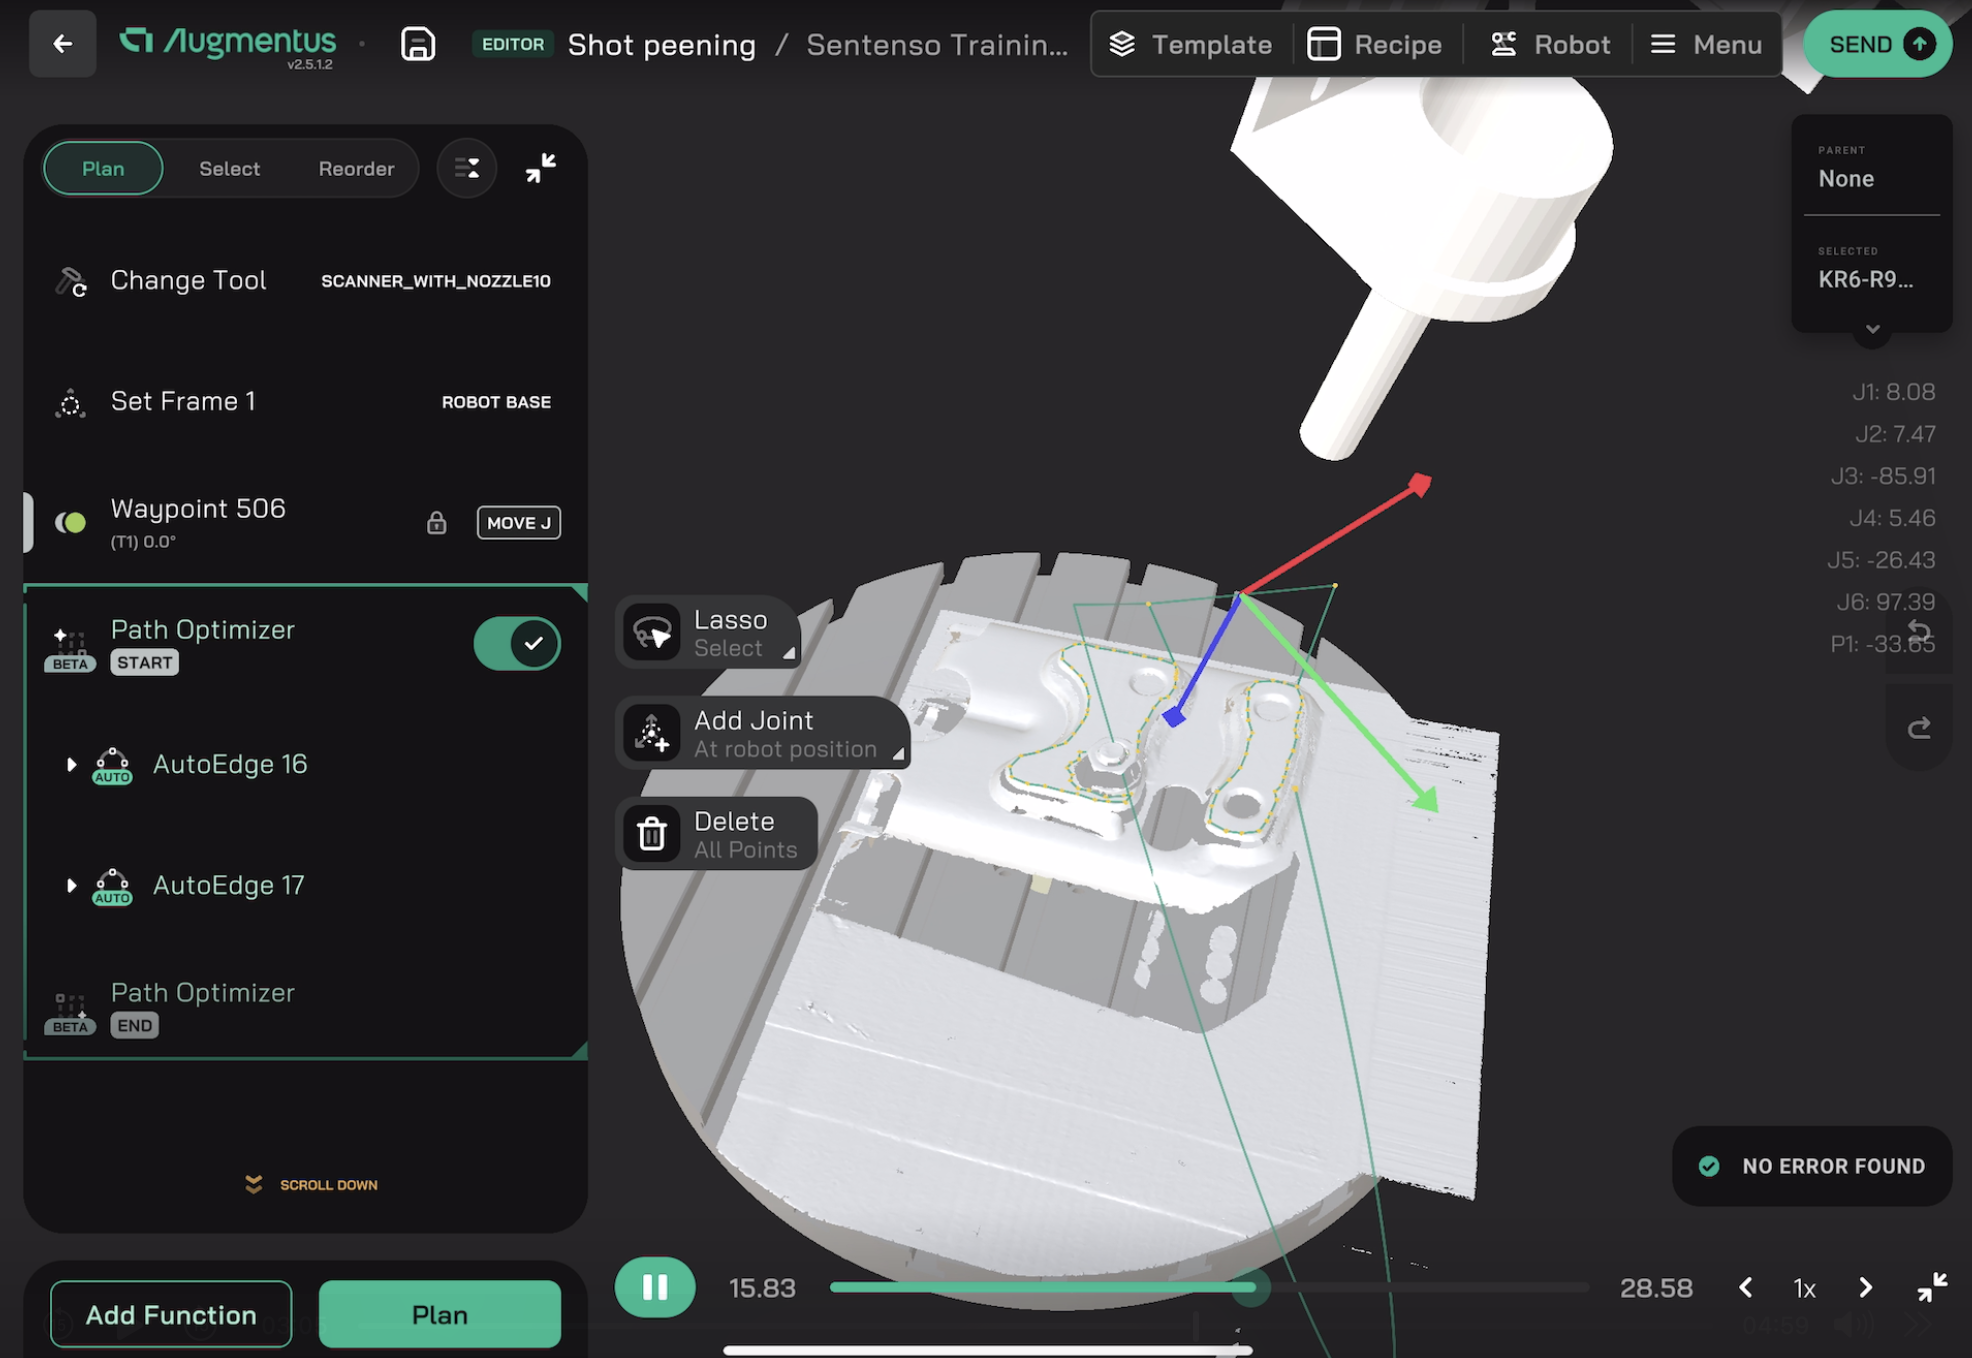Viewport: 1972px width, 1358px height.
Task: Increase playback speed with right chevron
Action: pos(1865,1288)
